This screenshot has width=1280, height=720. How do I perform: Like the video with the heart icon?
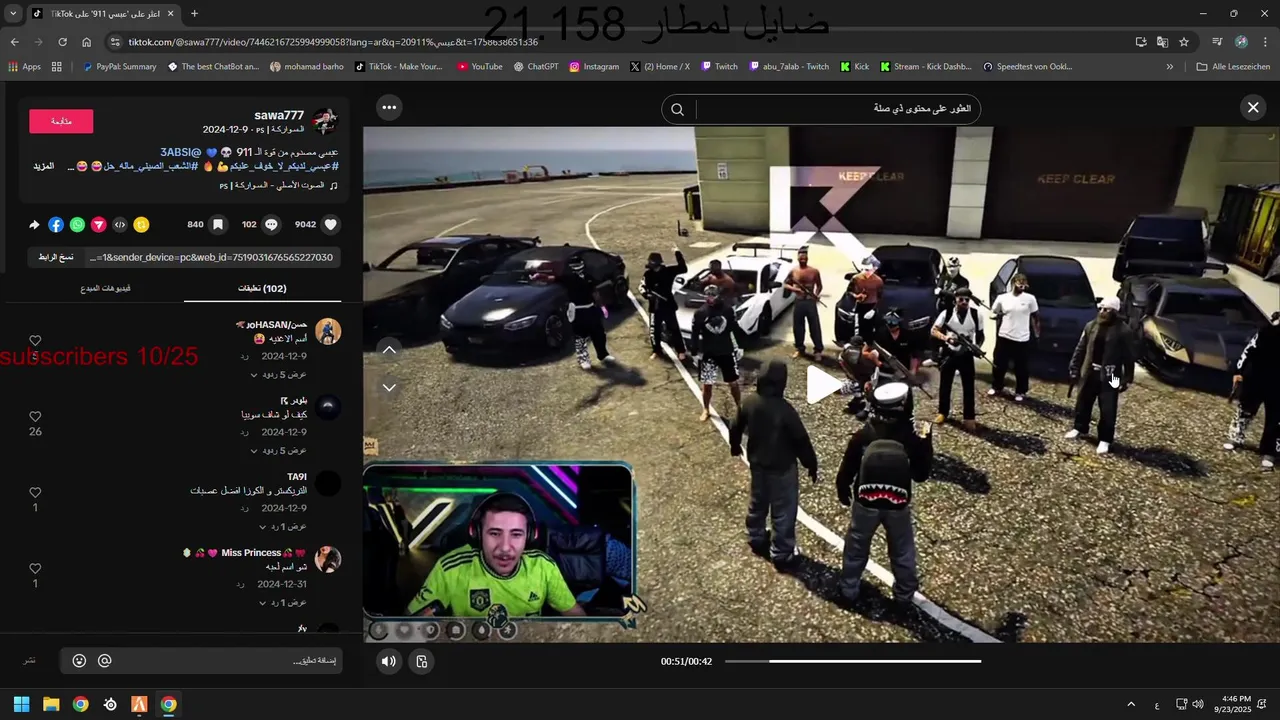click(x=331, y=225)
